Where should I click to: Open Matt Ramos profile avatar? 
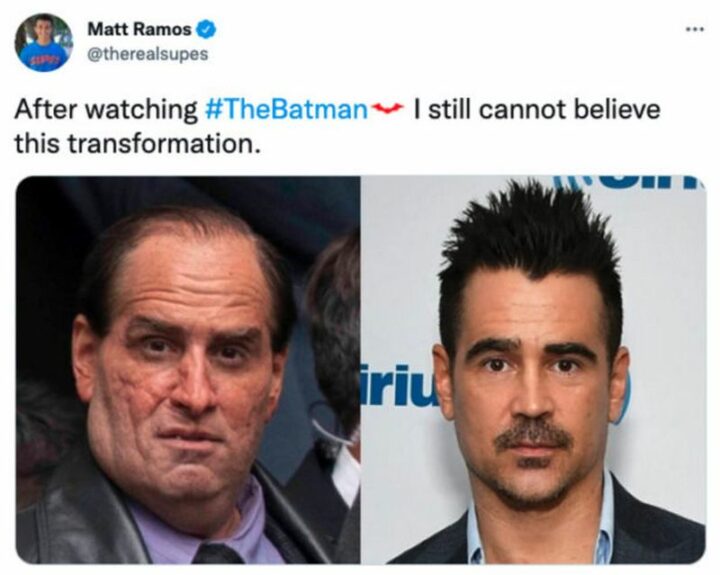pyautogui.click(x=43, y=42)
